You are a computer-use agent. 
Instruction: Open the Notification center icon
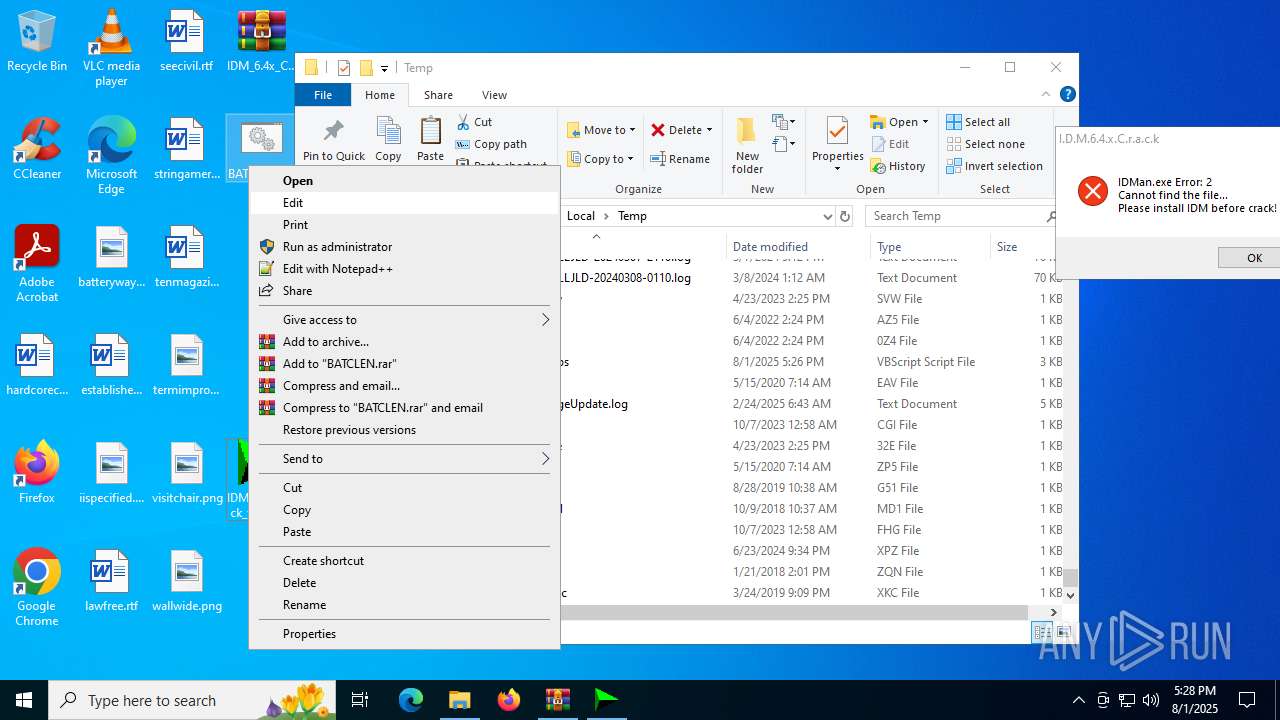pos(1247,700)
